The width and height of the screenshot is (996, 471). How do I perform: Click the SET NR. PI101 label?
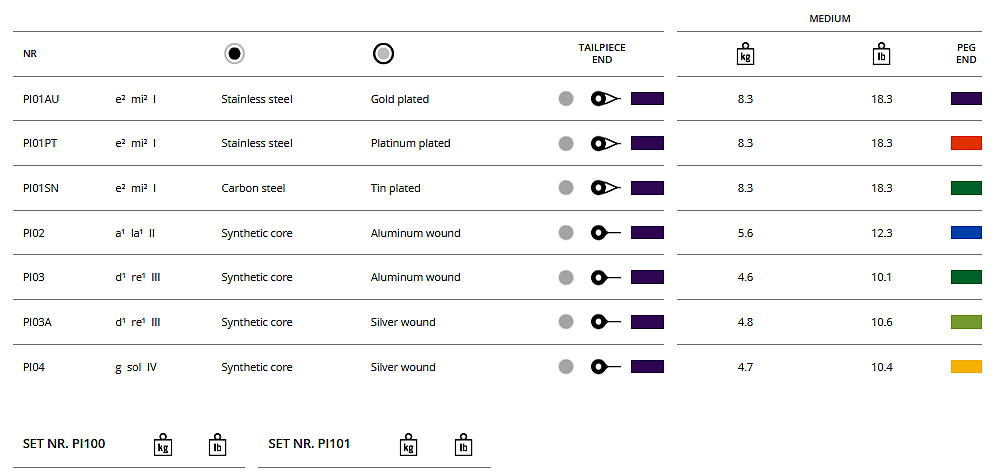pyautogui.click(x=310, y=444)
